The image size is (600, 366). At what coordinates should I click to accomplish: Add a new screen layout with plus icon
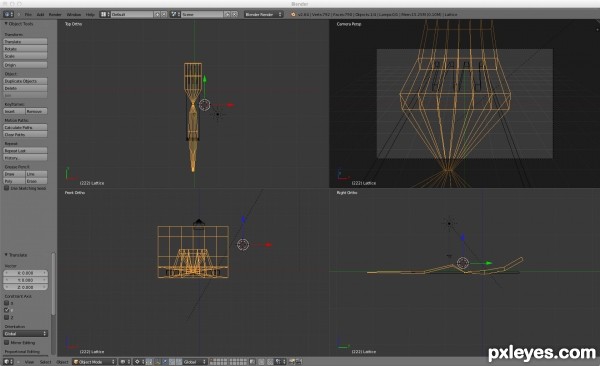(x=157, y=14)
